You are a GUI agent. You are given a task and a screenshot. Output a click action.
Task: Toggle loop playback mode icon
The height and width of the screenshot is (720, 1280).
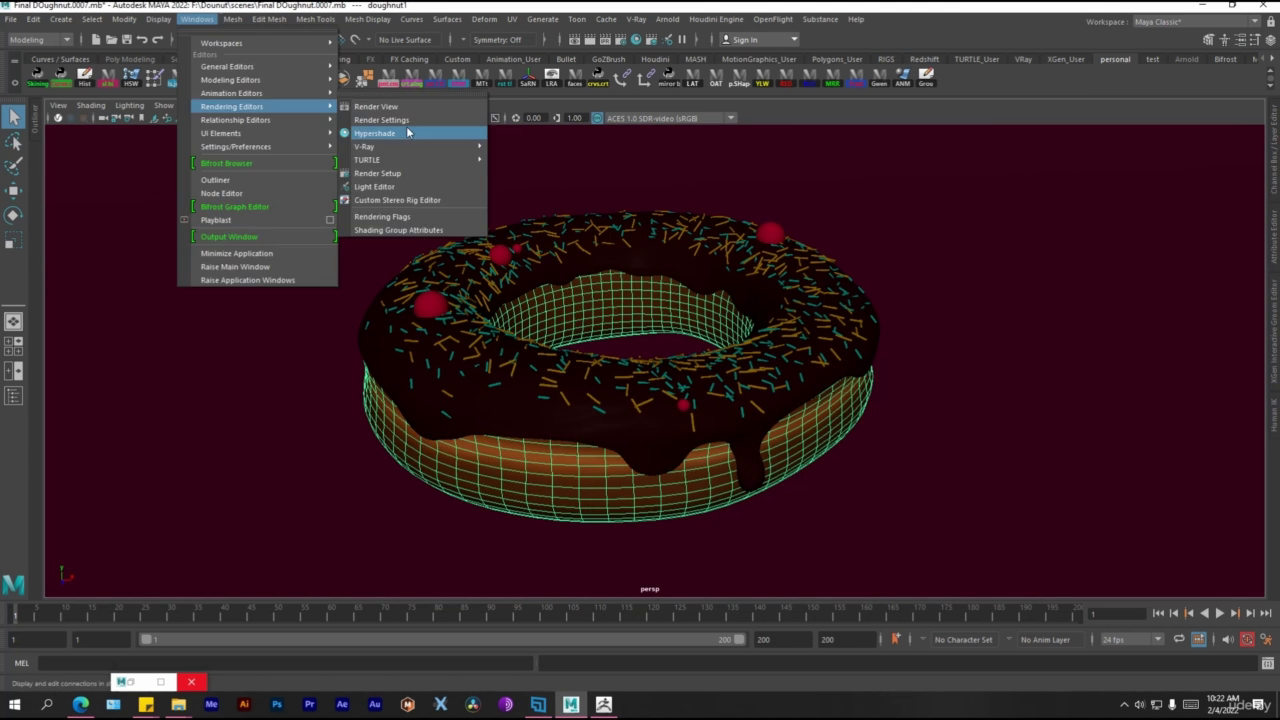[x=1179, y=640]
